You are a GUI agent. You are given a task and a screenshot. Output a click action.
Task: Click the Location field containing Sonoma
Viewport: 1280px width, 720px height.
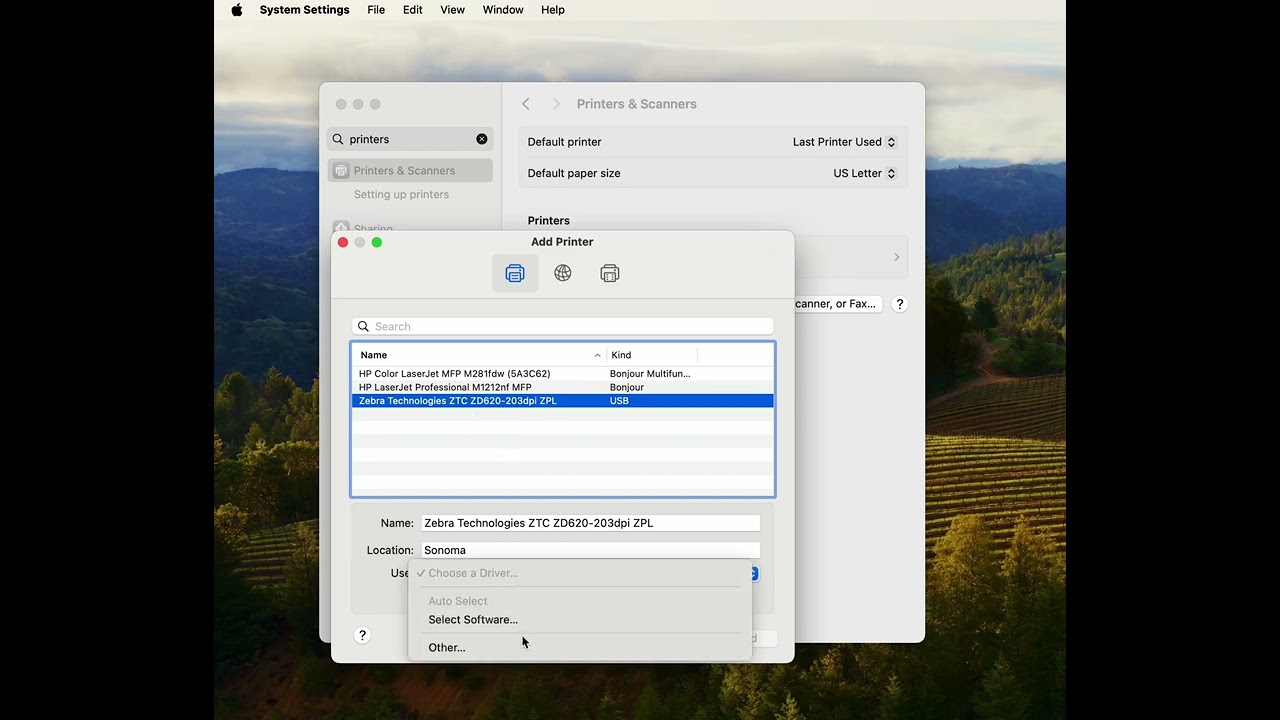pyautogui.click(x=590, y=550)
